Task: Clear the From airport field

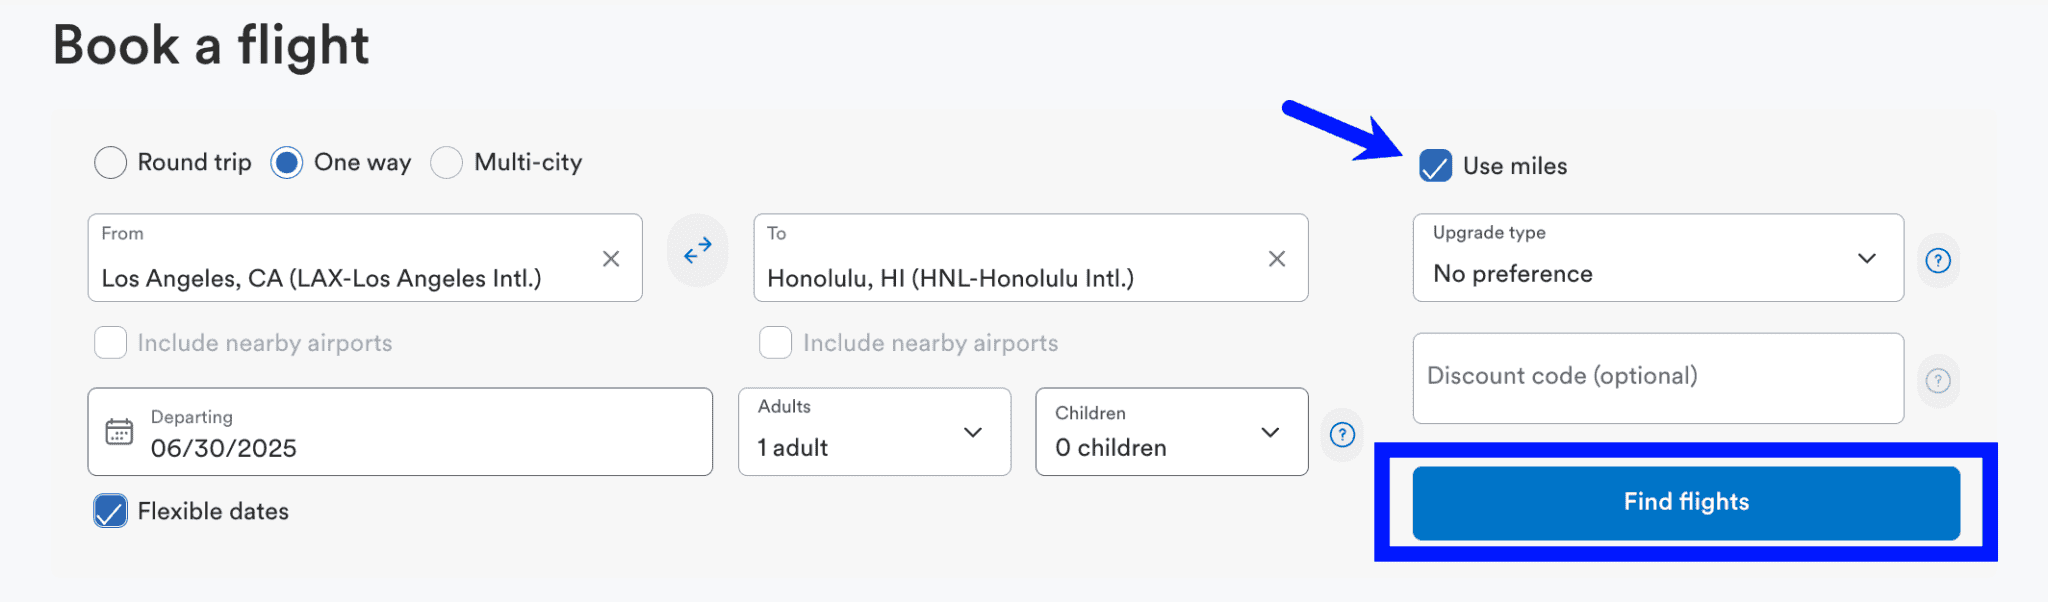Action: [611, 259]
